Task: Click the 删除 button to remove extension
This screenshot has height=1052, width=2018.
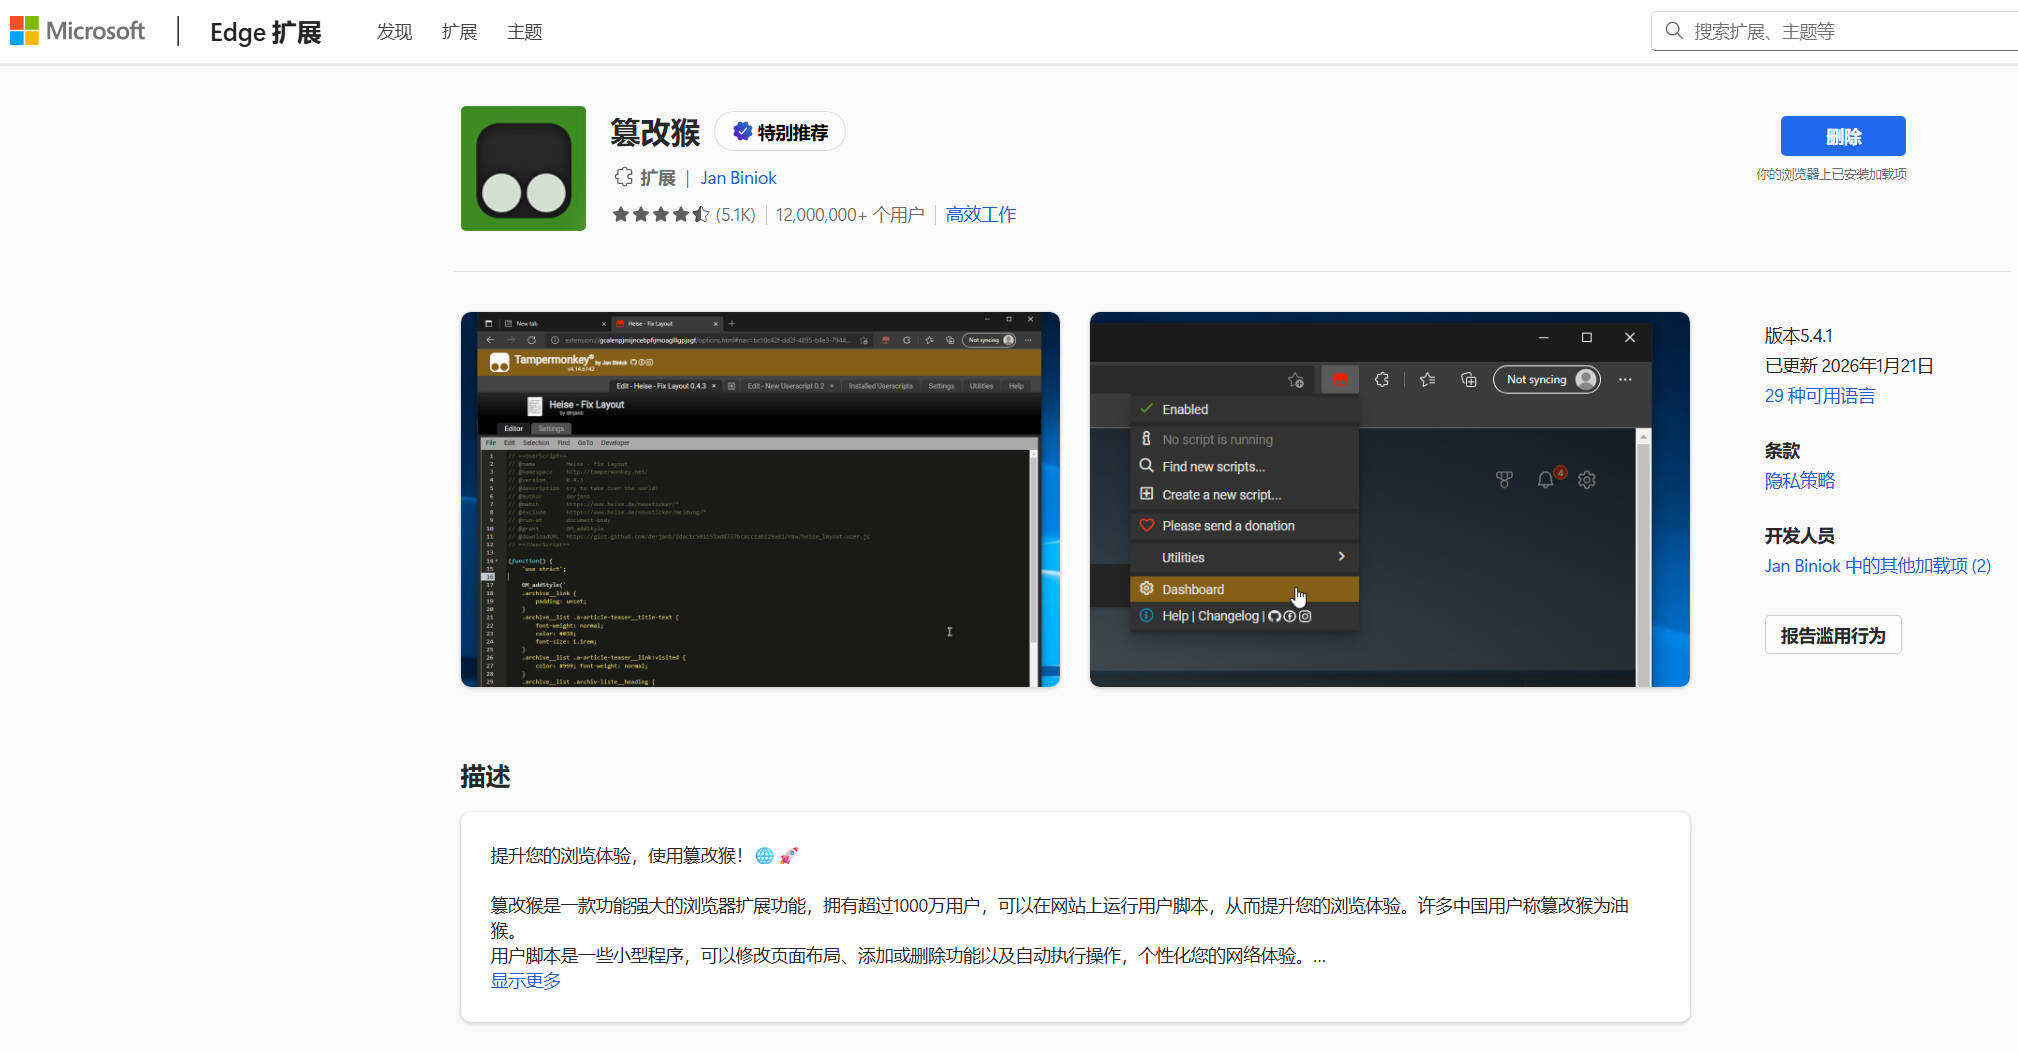Action: (x=1841, y=136)
